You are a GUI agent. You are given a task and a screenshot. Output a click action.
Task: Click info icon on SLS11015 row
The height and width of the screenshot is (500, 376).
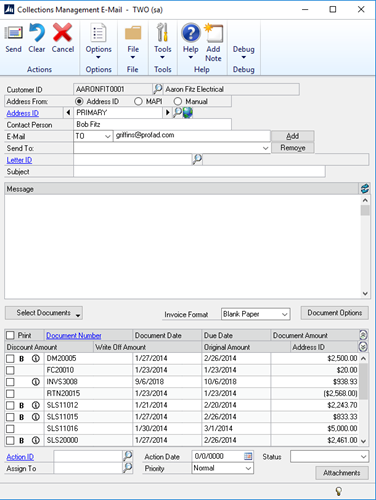click(36, 417)
